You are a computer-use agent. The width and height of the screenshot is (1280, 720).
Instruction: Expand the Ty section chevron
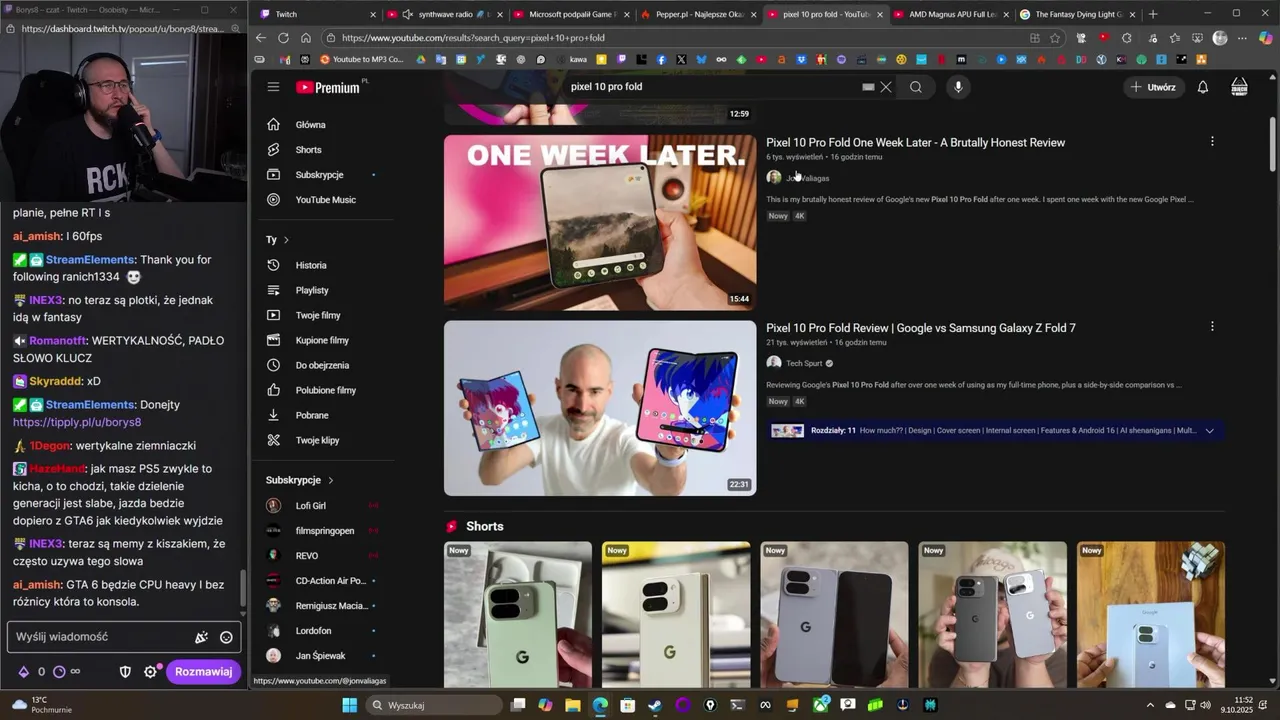coord(286,240)
